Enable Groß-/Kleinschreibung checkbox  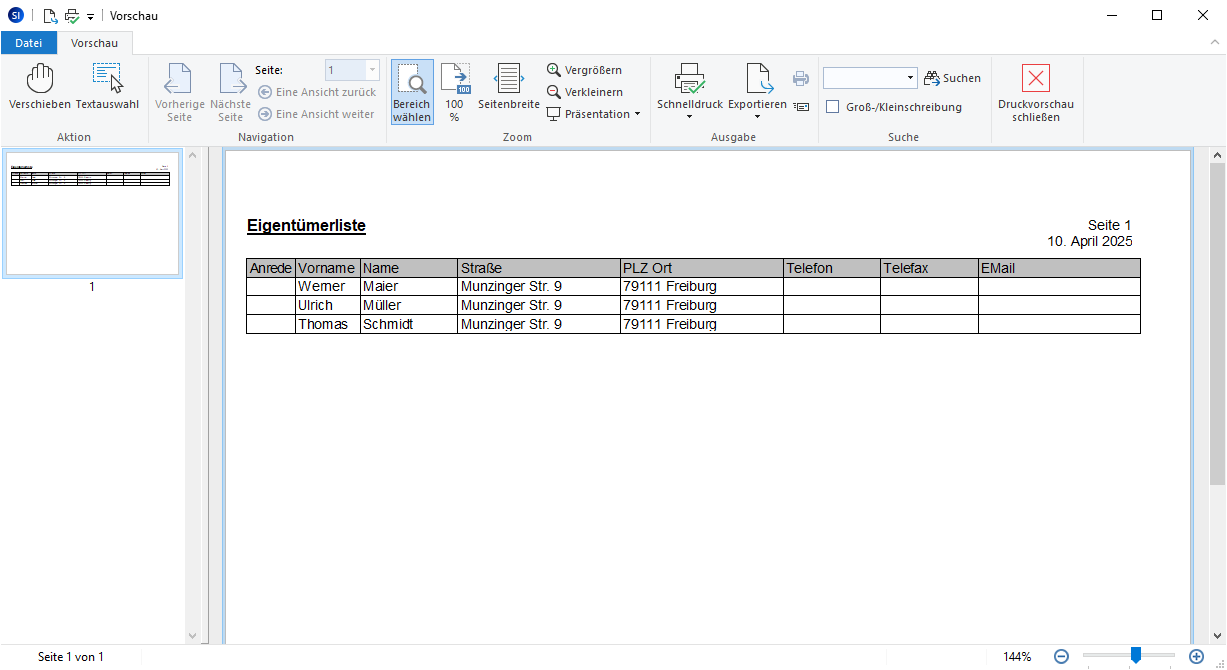point(832,107)
